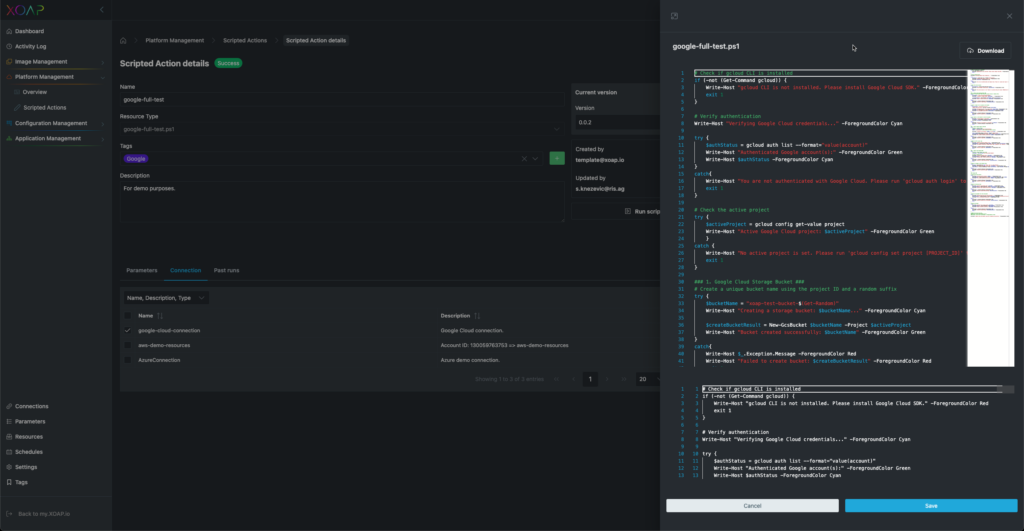Open Activity Log in sidebar
This screenshot has width=1024, height=531.
[x=30, y=46]
